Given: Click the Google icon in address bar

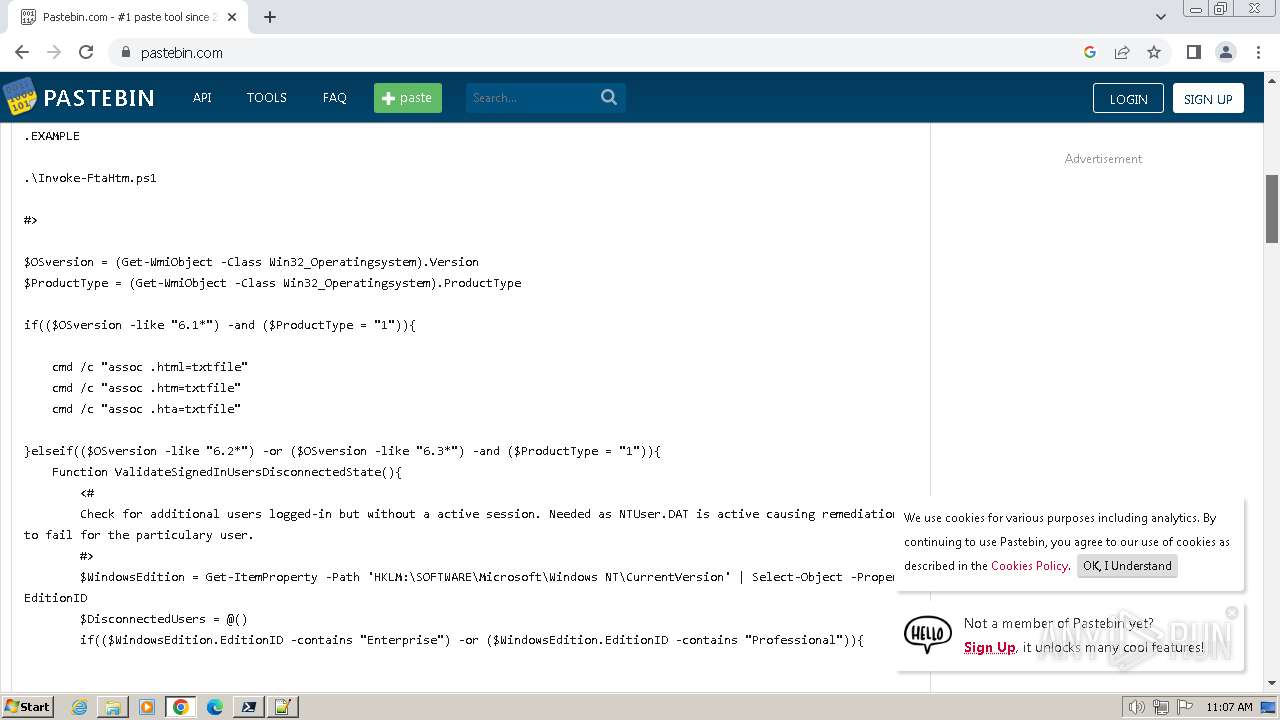Looking at the screenshot, I should (1090, 52).
